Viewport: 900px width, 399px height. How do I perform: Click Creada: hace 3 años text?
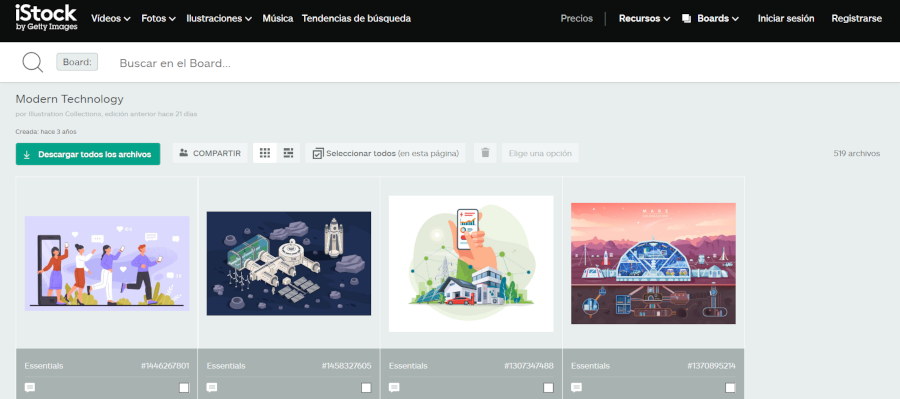(x=46, y=131)
